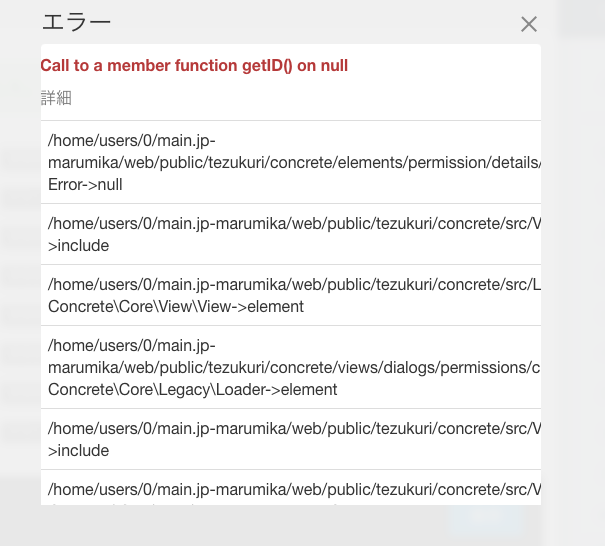
Task: Select the 'Call to a member function getID() on null' message
Action: click(194, 66)
